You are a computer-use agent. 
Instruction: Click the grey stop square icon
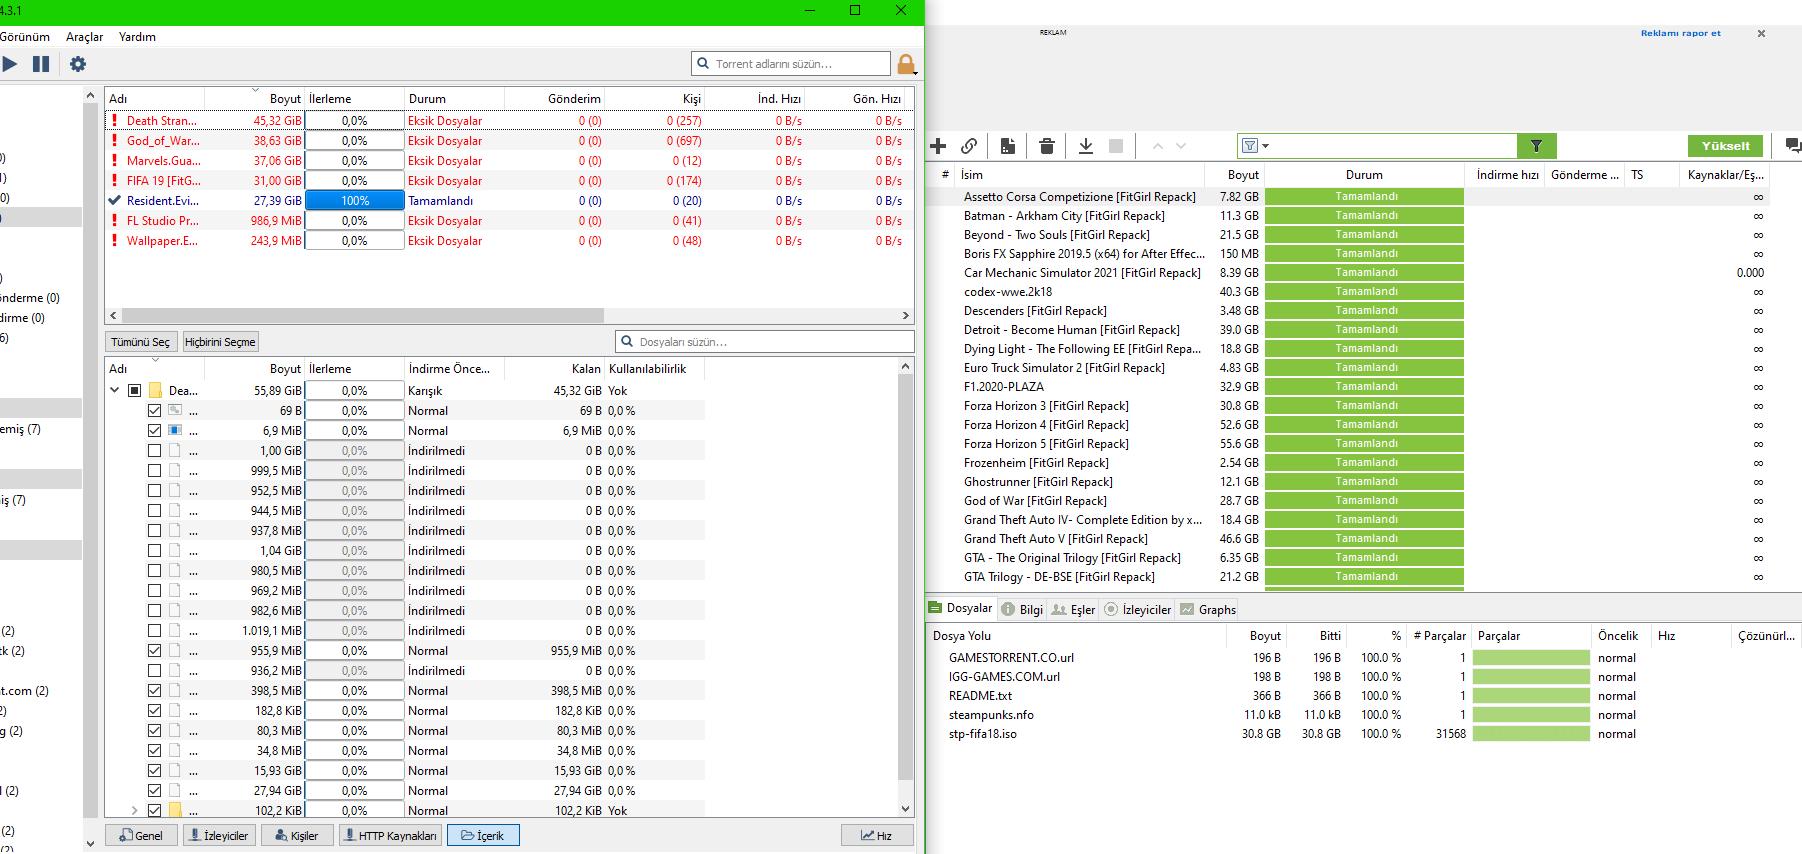point(1116,146)
